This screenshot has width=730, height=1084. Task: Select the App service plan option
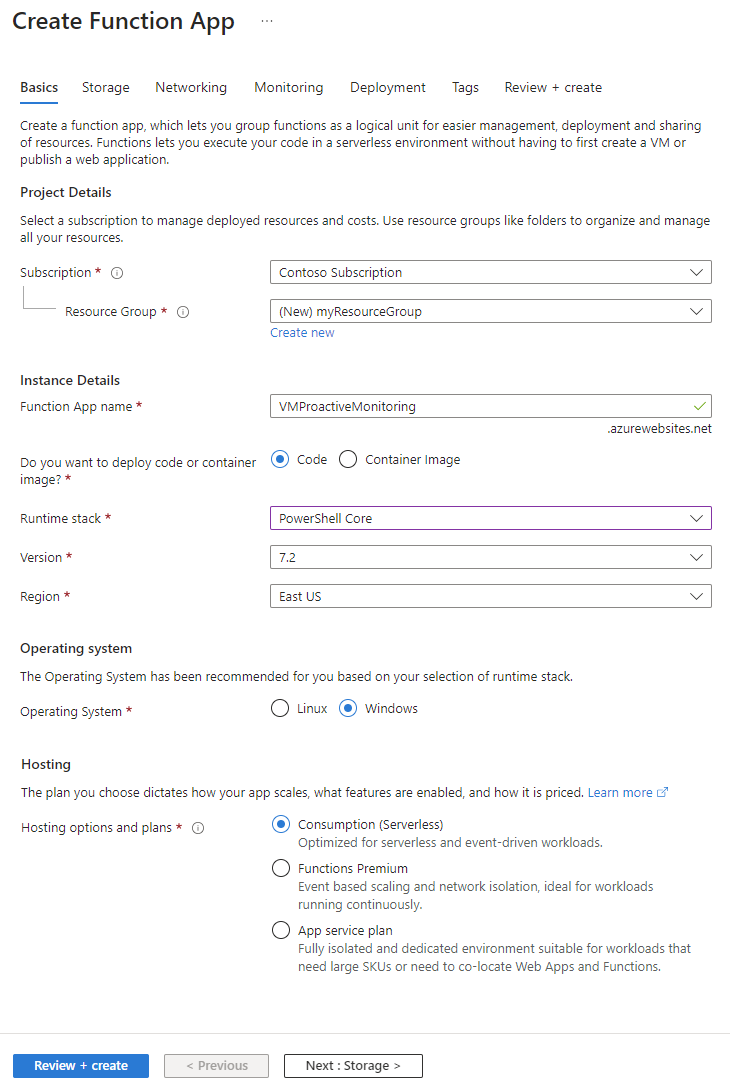tap(281, 929)
